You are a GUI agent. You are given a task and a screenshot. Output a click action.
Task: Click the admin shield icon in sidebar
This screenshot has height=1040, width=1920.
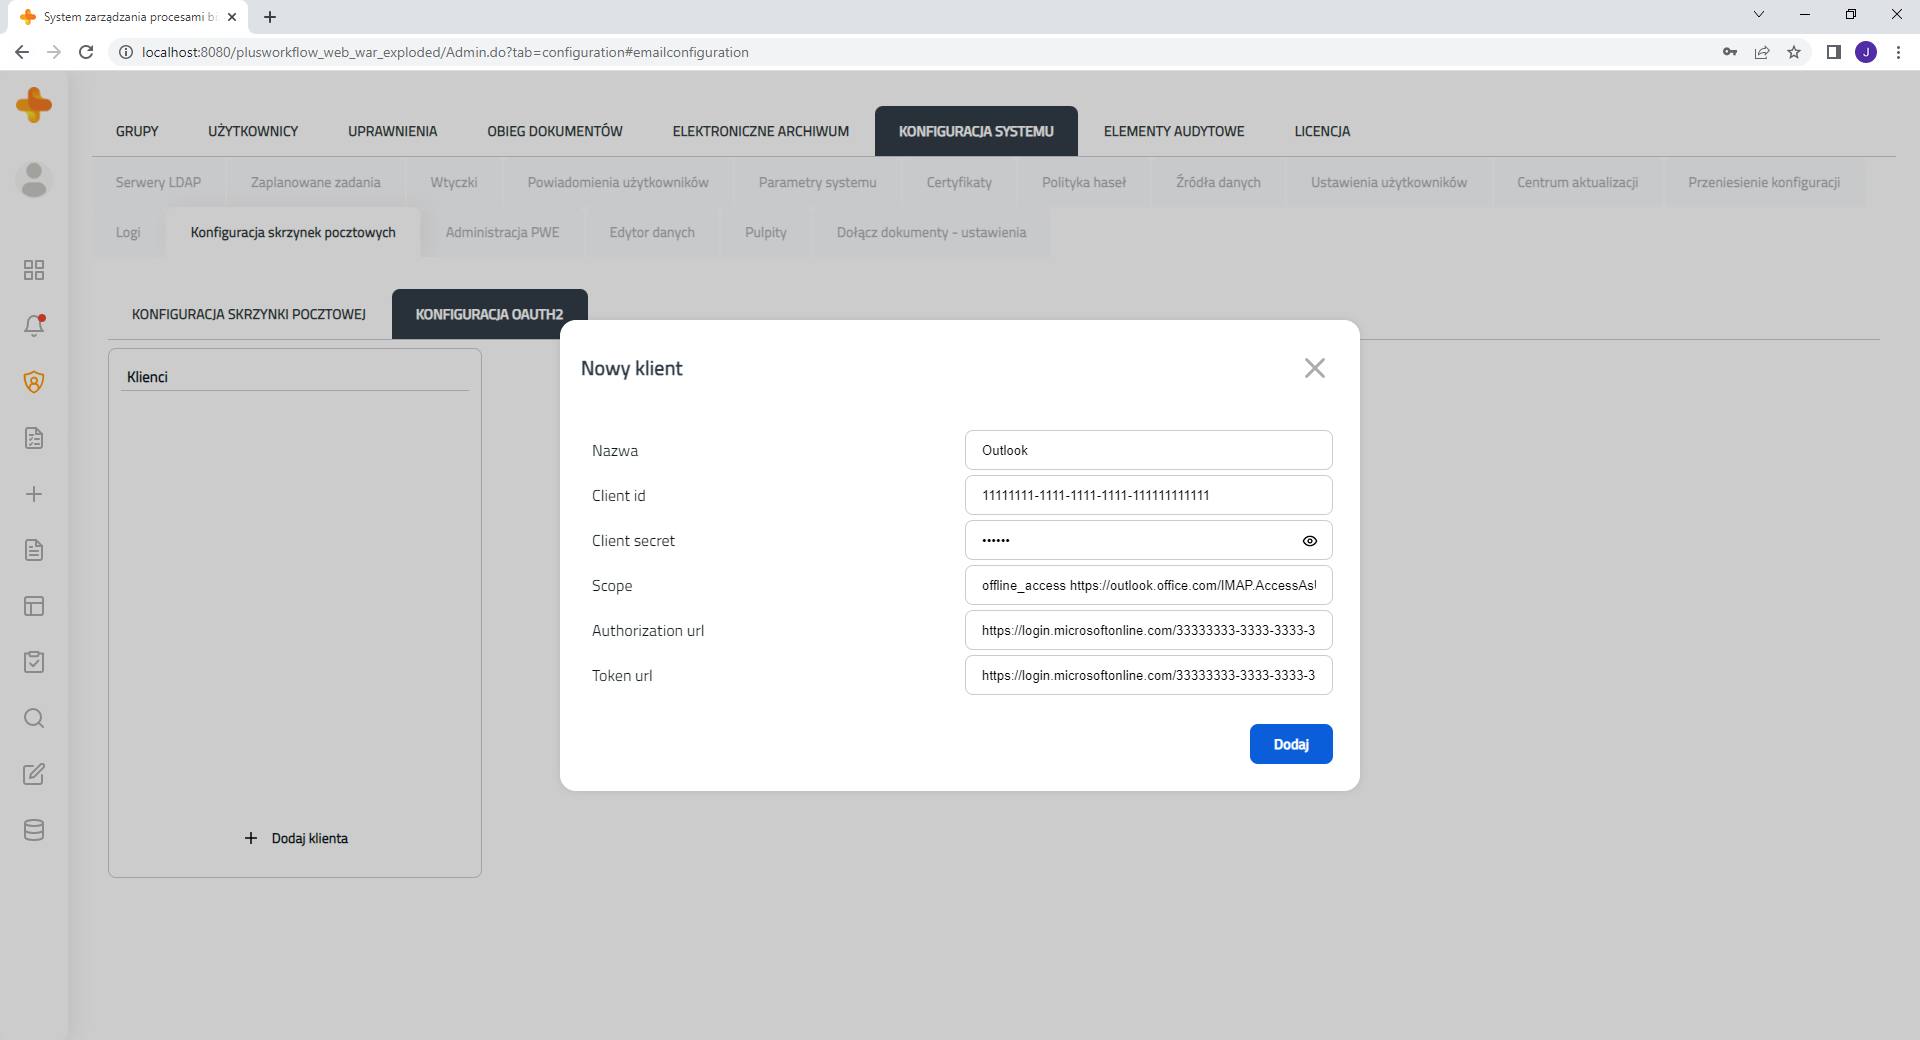tap(34, 382)
